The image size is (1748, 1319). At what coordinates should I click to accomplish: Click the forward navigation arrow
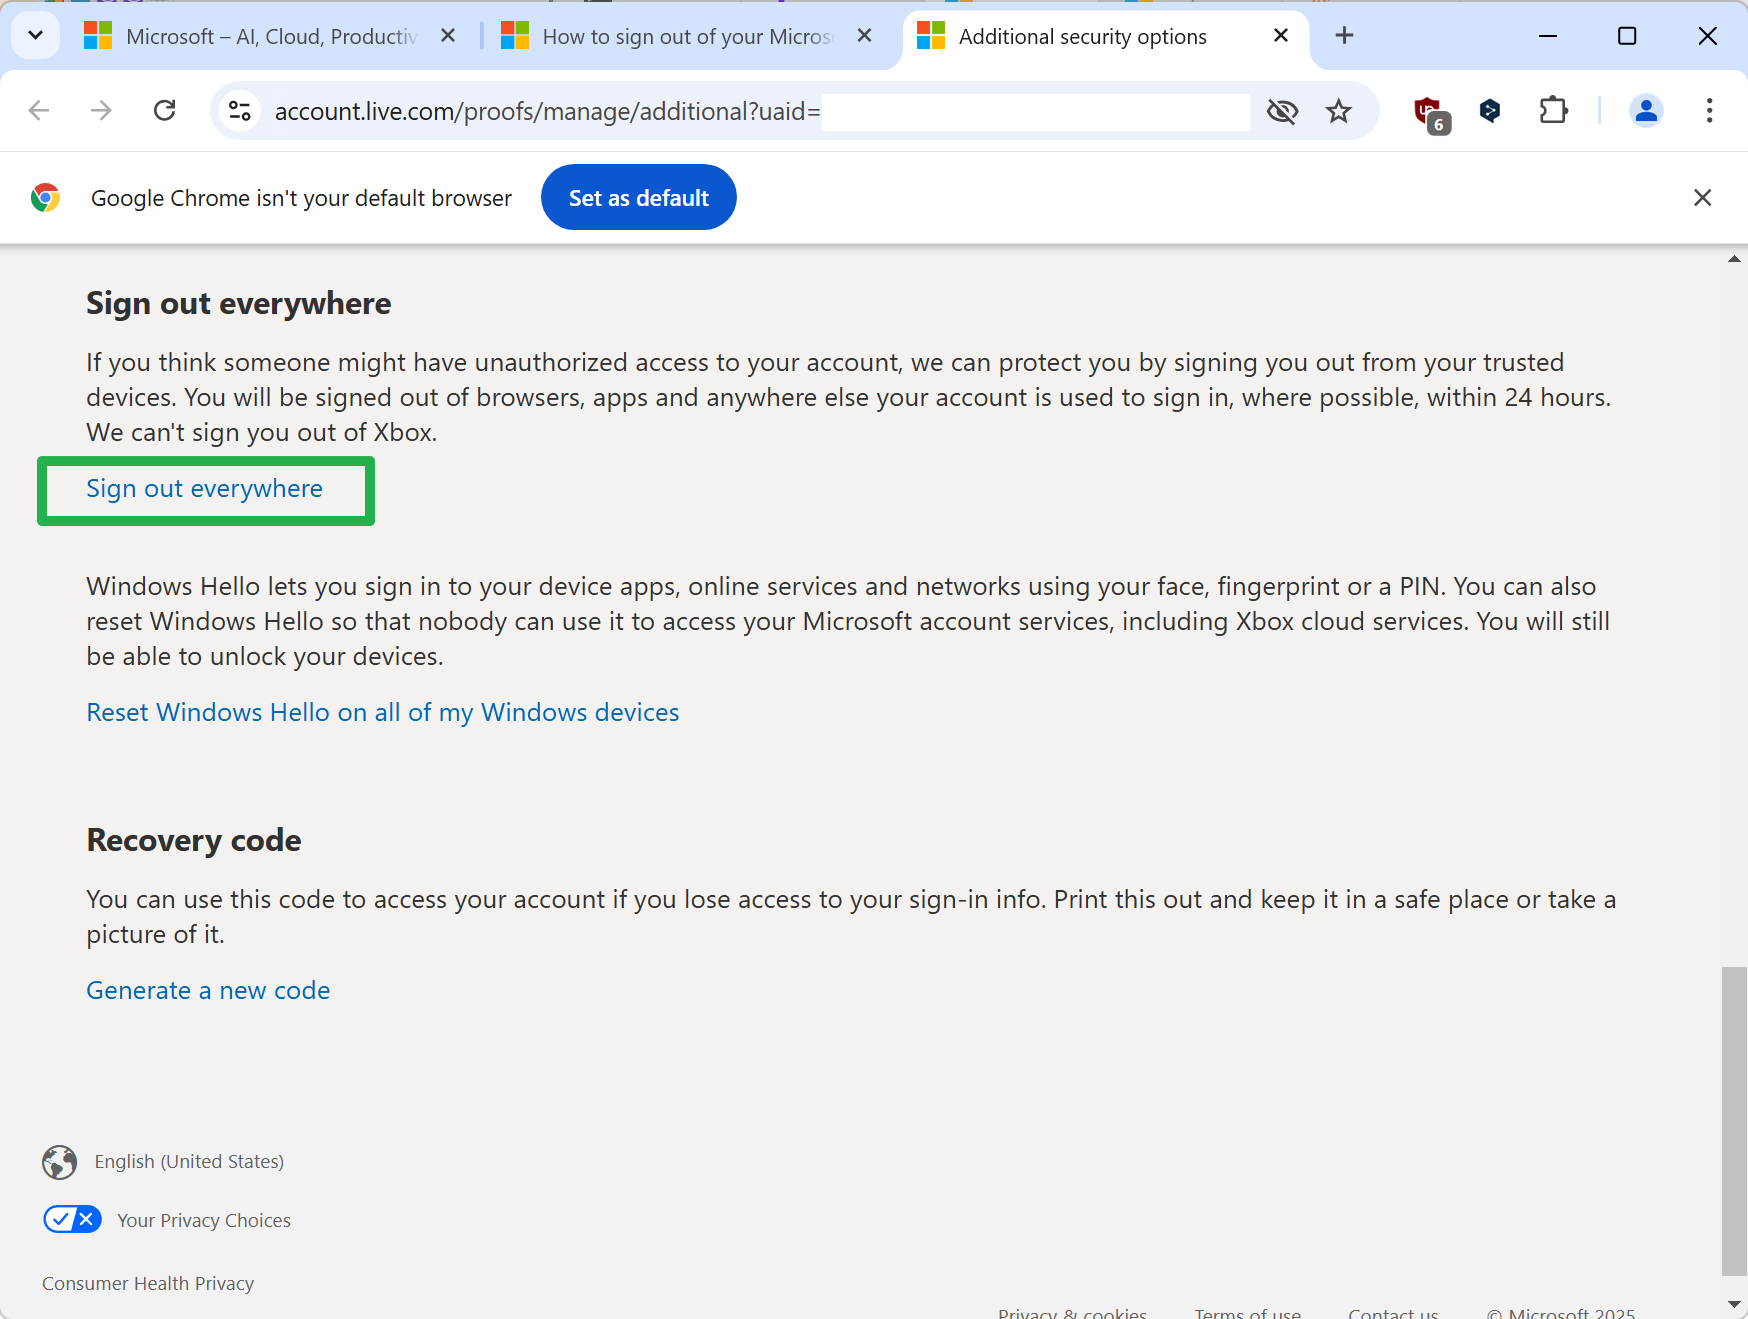point(101,110)
